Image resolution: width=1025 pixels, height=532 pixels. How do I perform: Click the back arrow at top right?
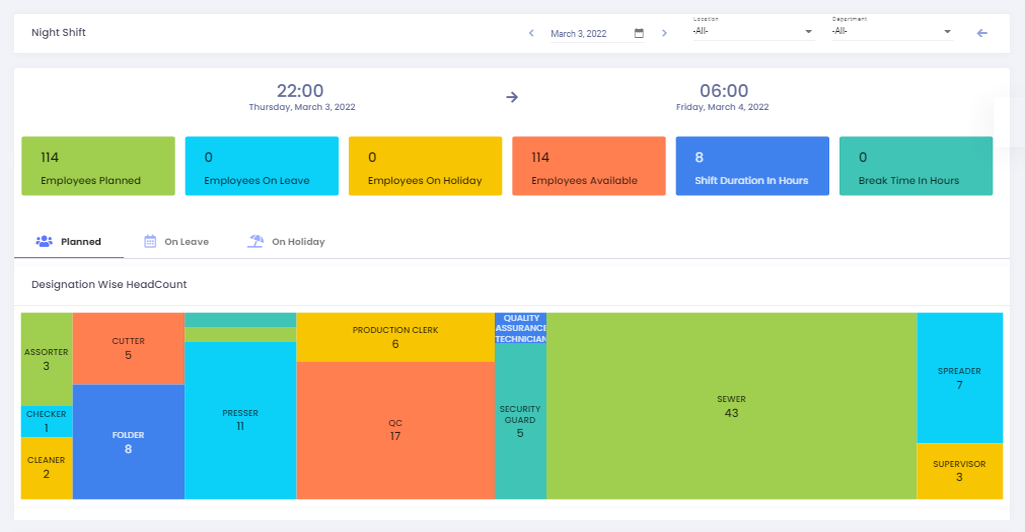[982, 33]
